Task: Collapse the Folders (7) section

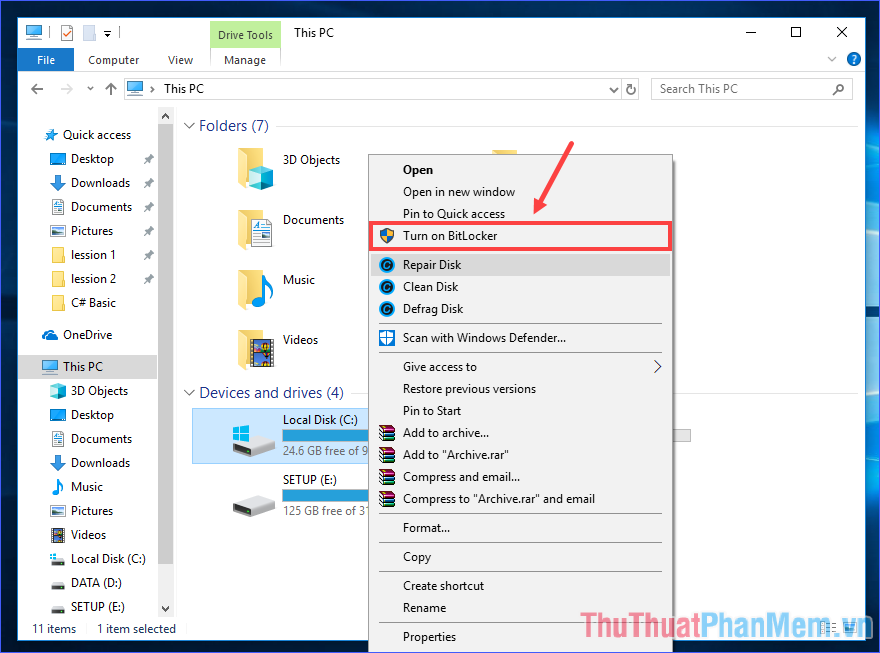Action: point(190,126)
